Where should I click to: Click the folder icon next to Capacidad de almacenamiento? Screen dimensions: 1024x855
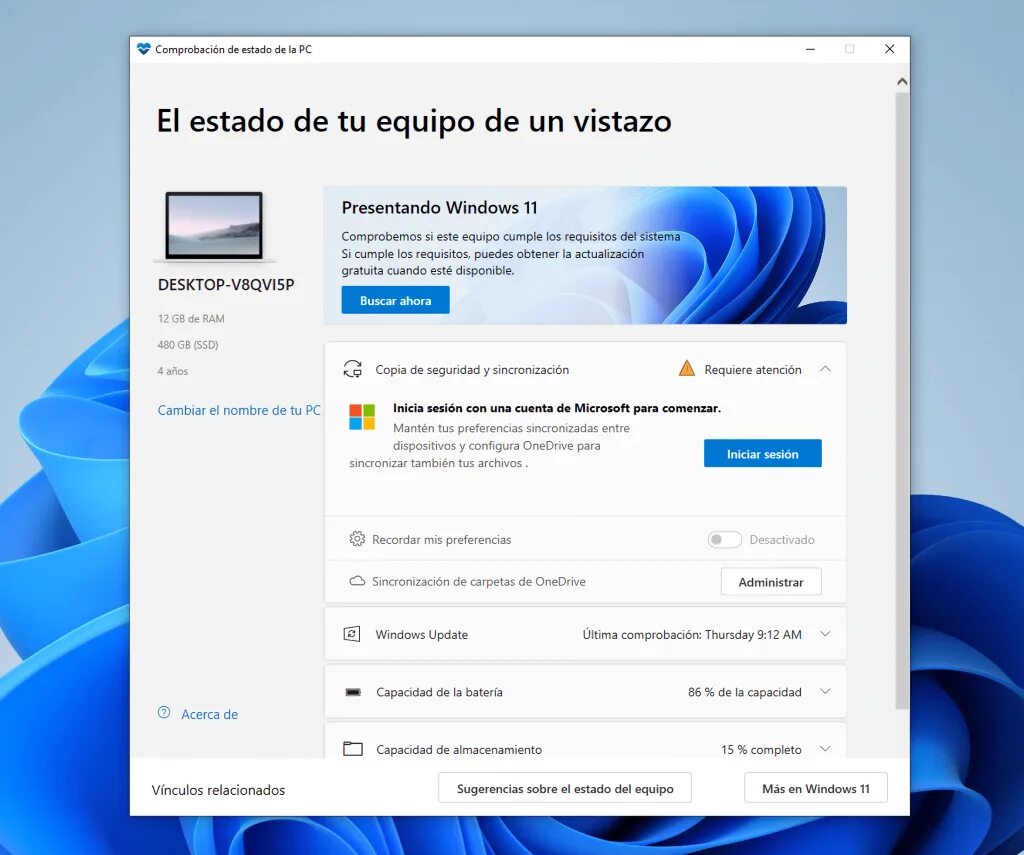353,749
